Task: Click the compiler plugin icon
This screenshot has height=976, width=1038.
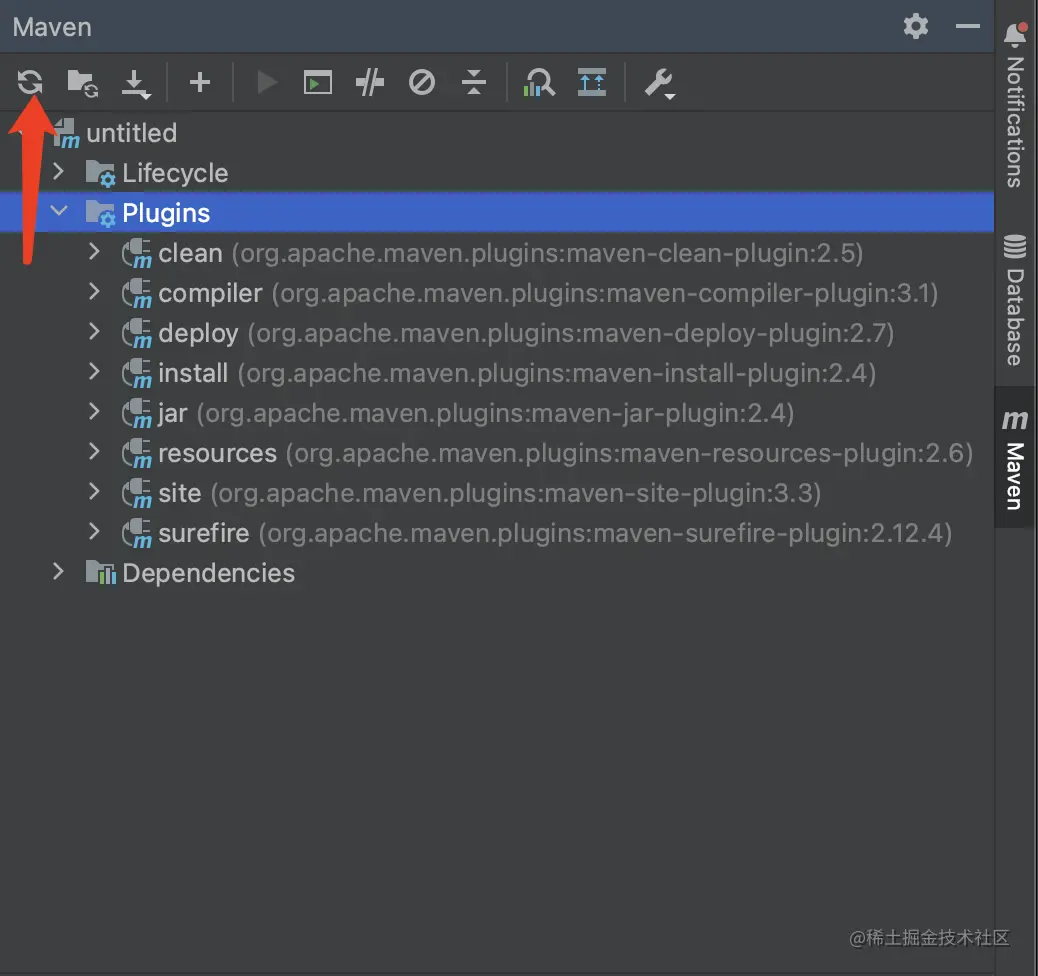Action: [x=137, y=293]
